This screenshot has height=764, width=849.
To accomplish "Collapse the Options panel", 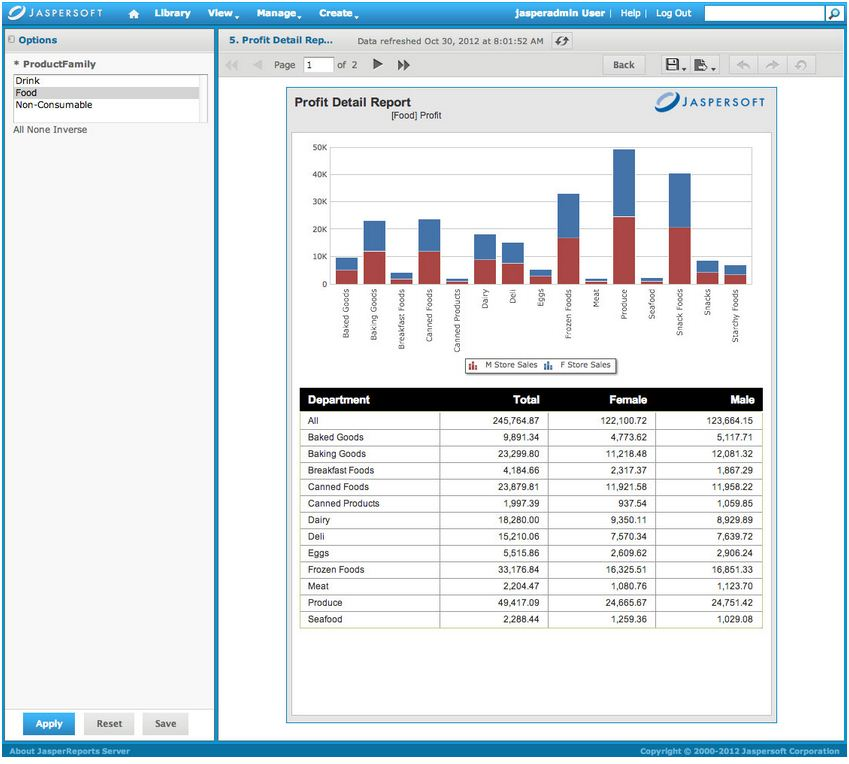I will pos(12,39).
